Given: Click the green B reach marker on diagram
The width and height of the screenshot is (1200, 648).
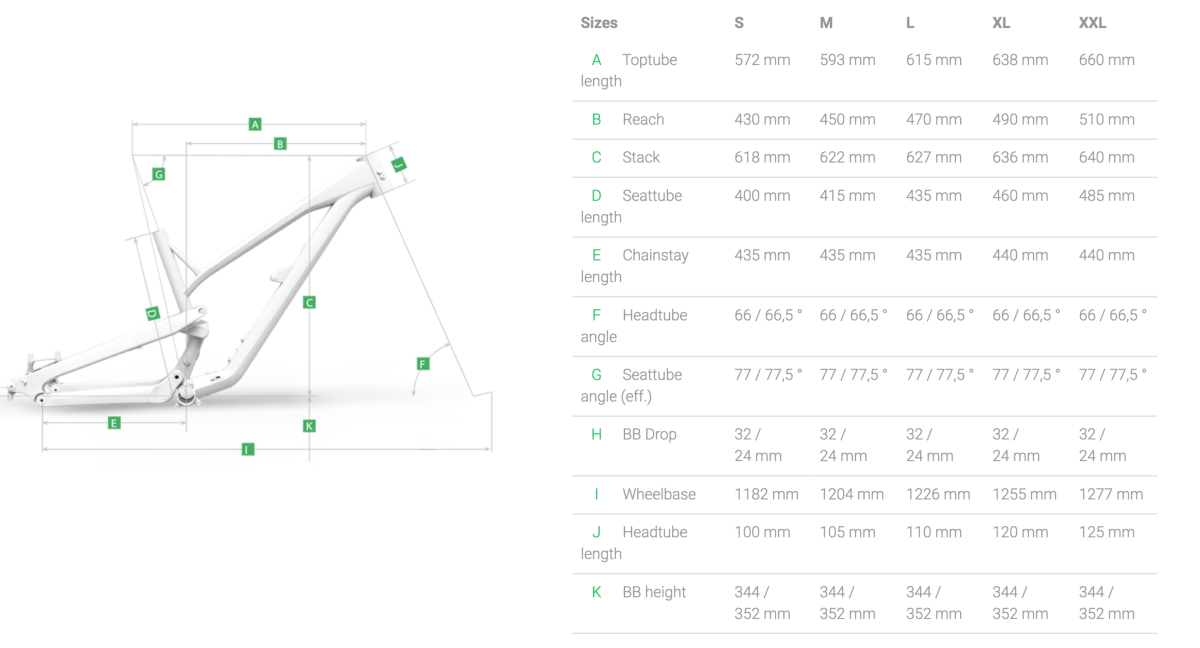Looking at the screenshot, I should click(280, 144).
